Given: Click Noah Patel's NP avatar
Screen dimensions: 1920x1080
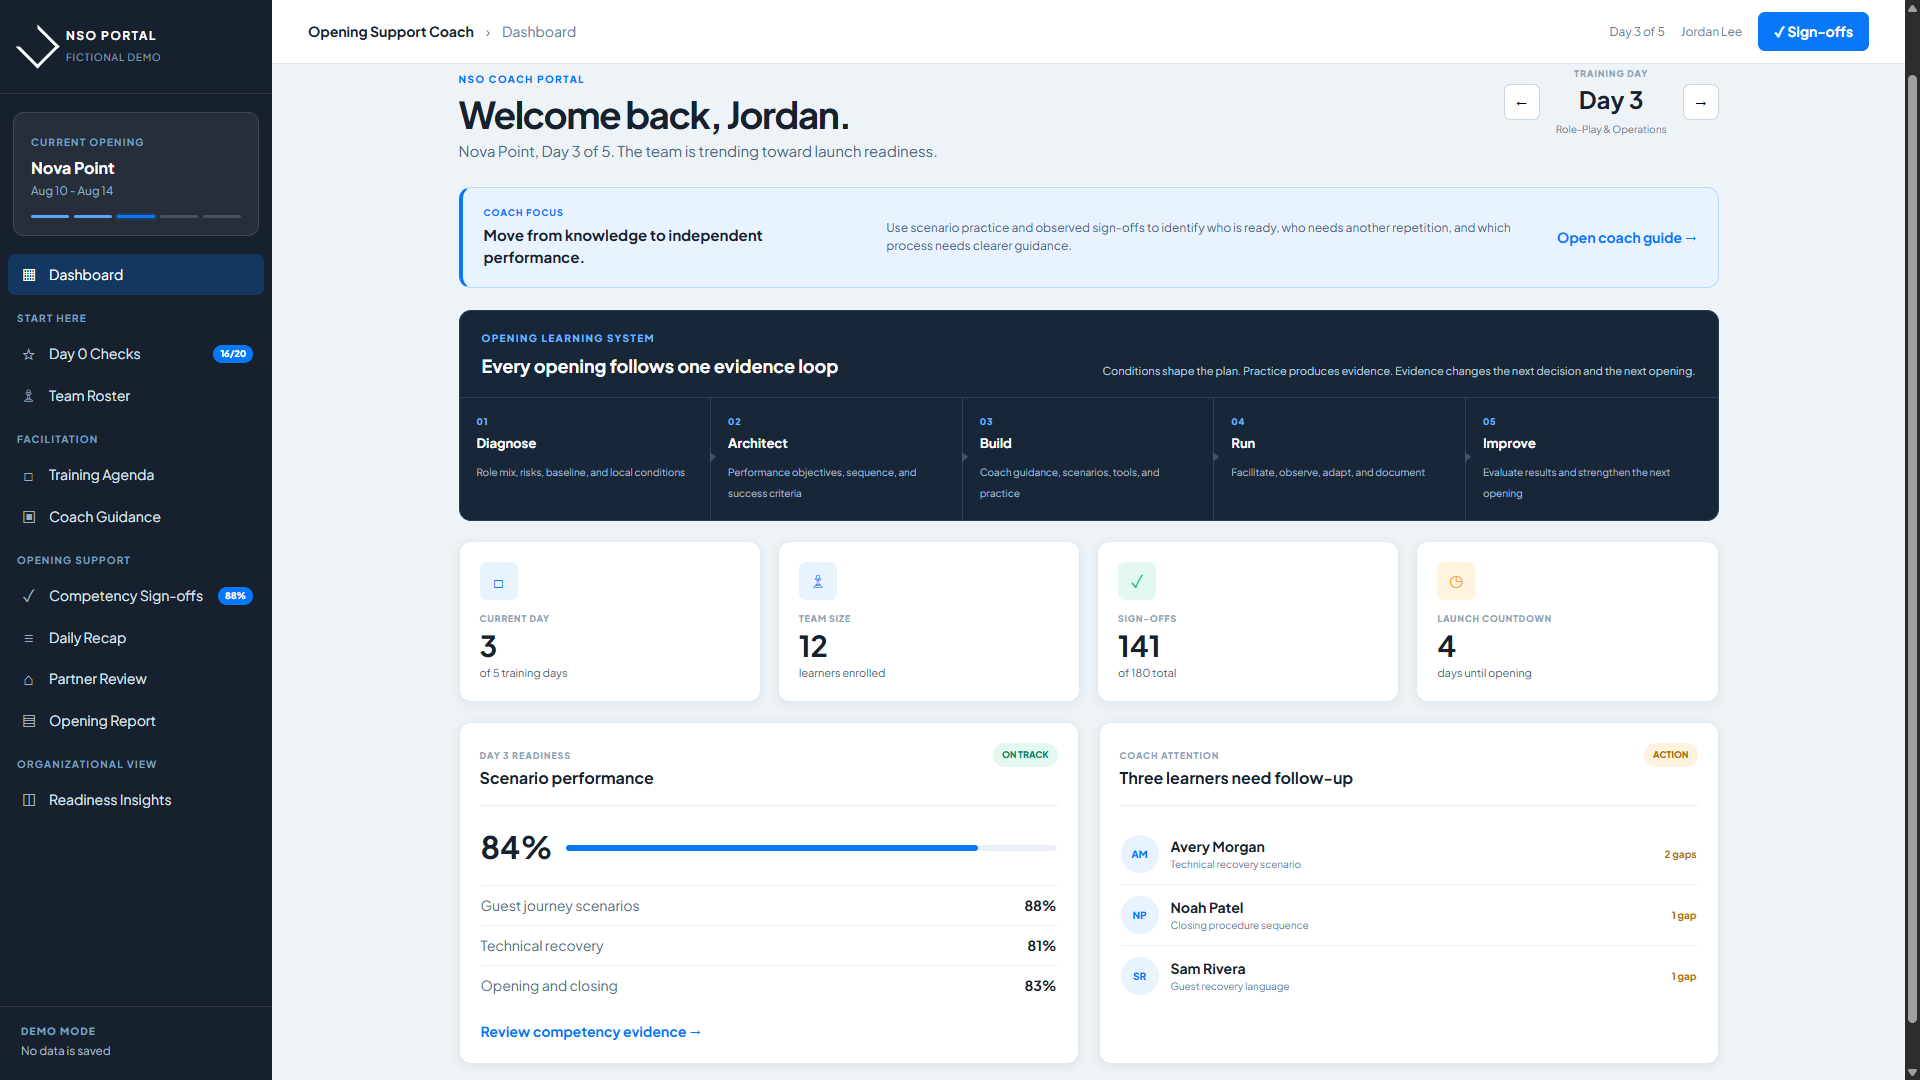Looking at the screenshot, I should click(1140, 916).
